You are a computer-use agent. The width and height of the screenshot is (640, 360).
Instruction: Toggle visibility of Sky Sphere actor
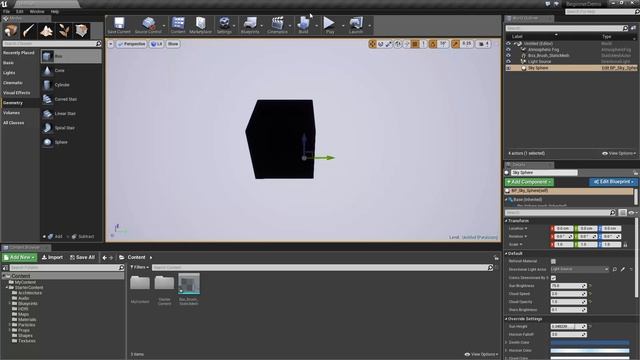(x=508, y=68)
